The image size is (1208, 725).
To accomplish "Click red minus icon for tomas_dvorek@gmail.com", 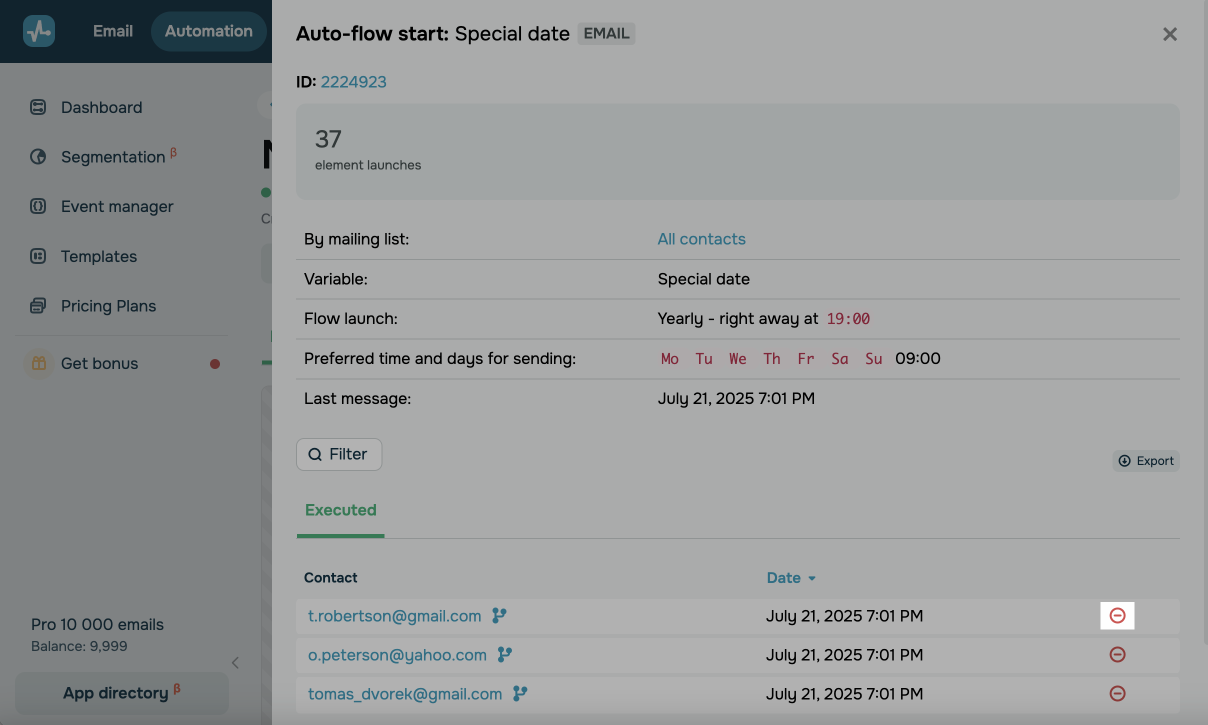I will [x=1118, y=694].
